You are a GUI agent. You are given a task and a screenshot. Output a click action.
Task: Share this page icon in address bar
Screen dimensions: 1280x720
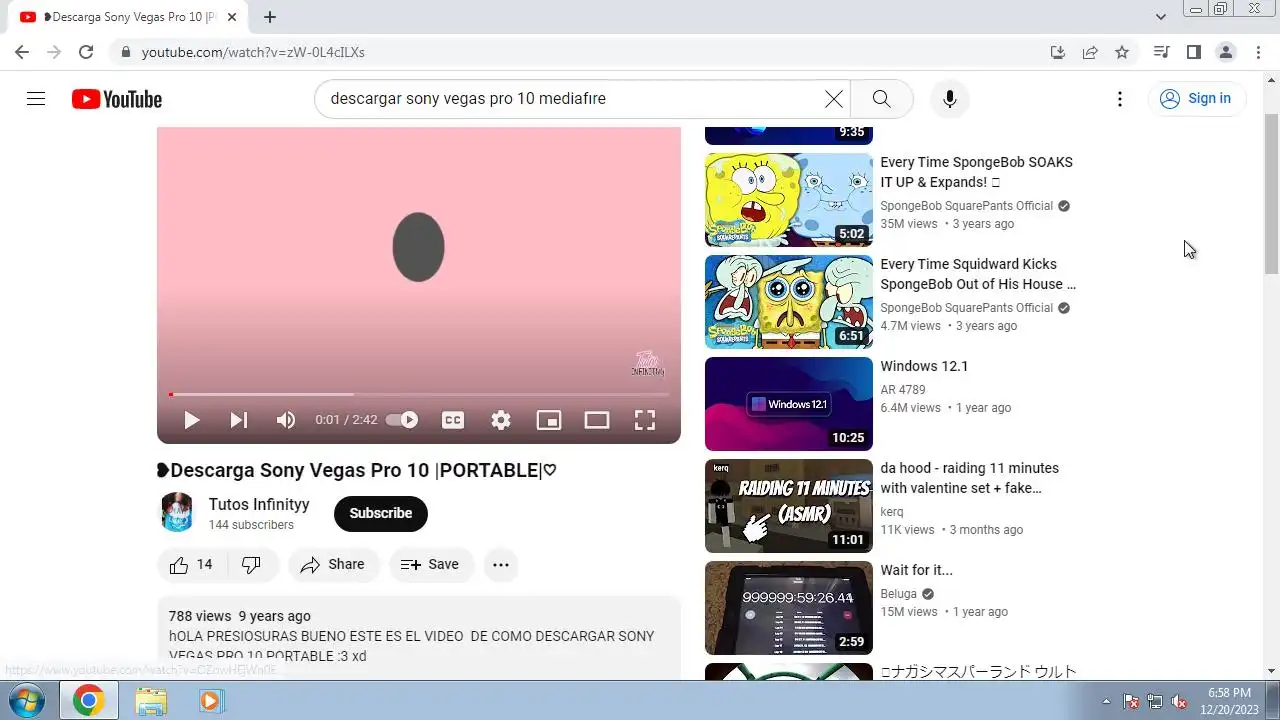[1090, 52]
